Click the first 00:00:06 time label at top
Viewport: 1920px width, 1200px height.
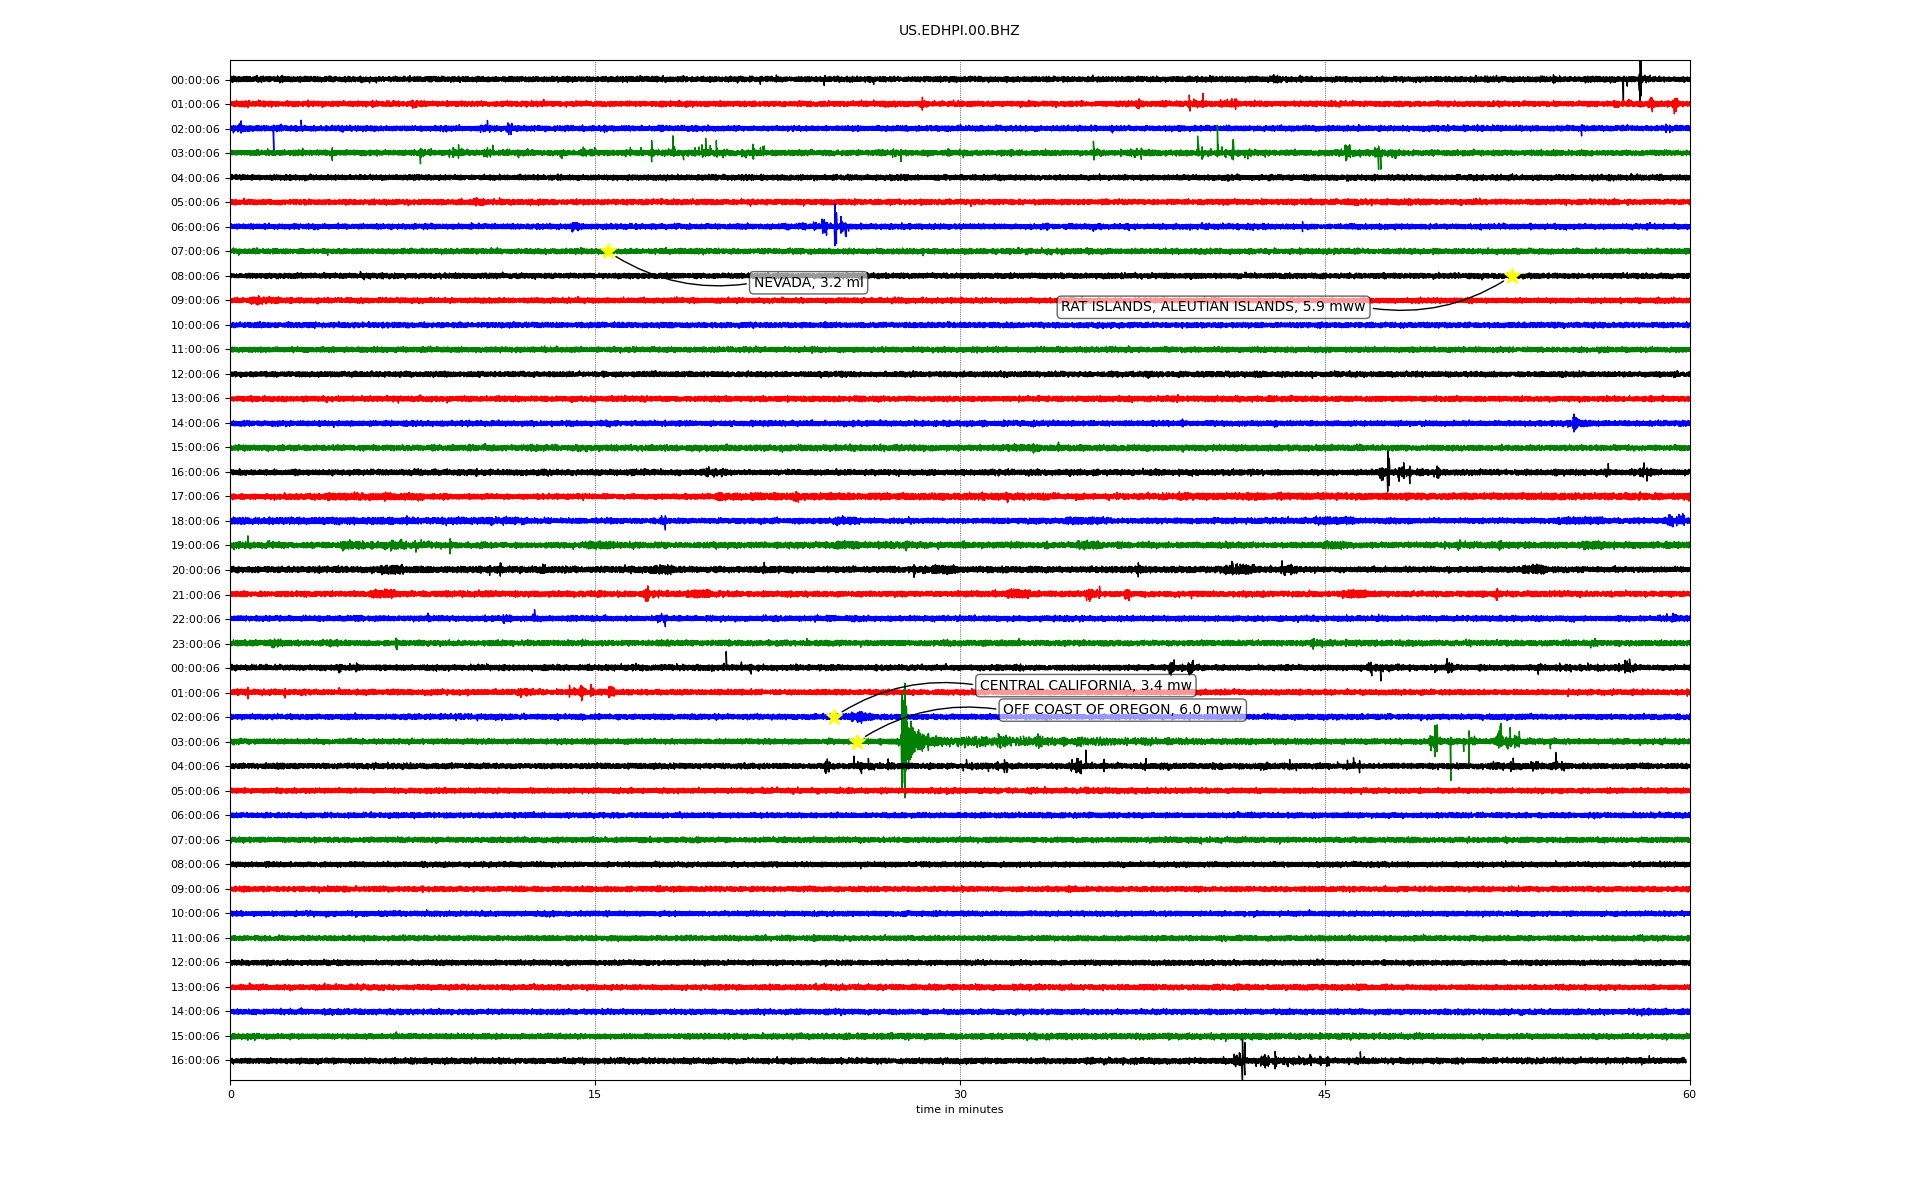point(195,80)
